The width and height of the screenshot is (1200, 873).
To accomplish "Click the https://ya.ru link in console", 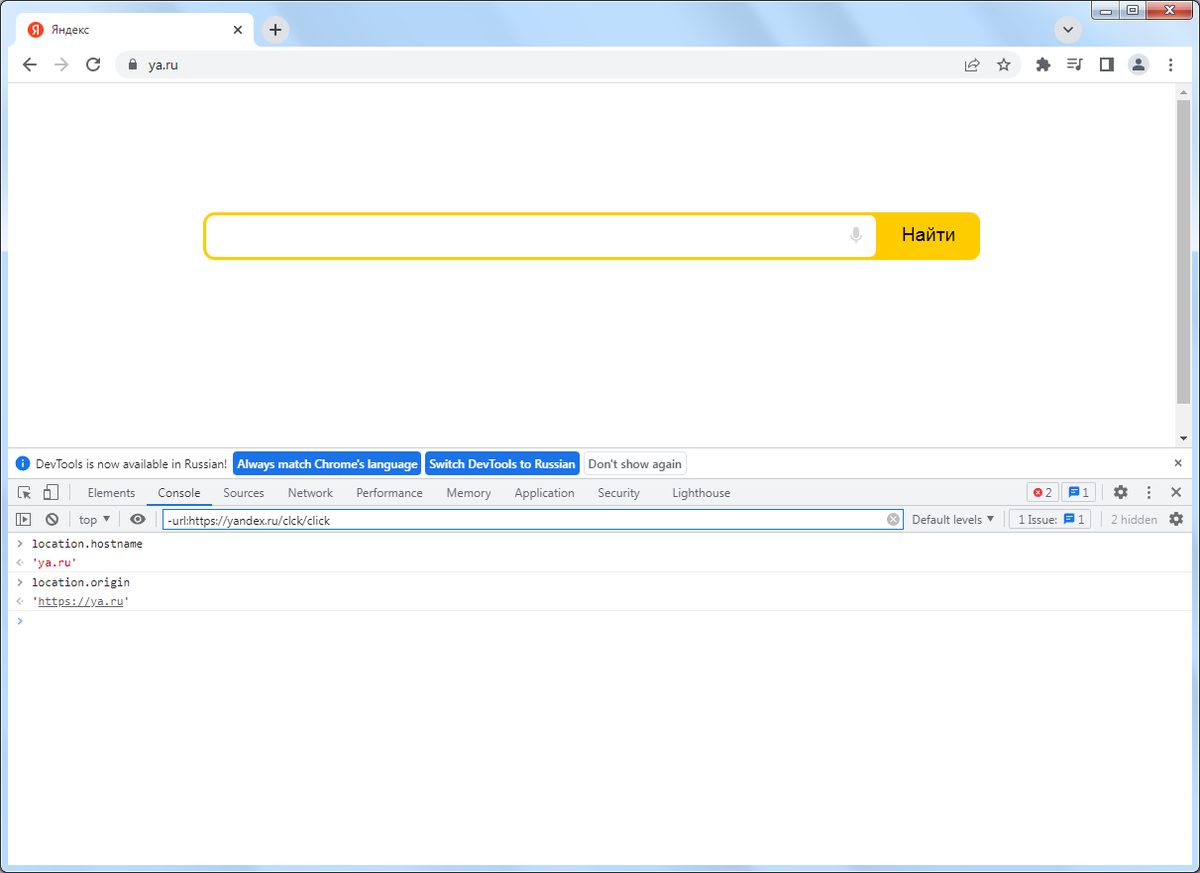I will [80, 602].
